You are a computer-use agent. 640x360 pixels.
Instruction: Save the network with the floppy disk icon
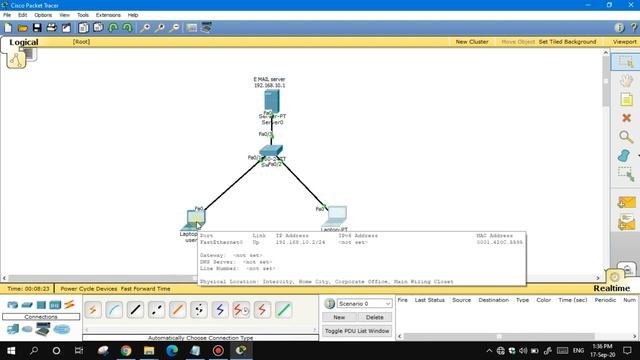coord(37,28)
